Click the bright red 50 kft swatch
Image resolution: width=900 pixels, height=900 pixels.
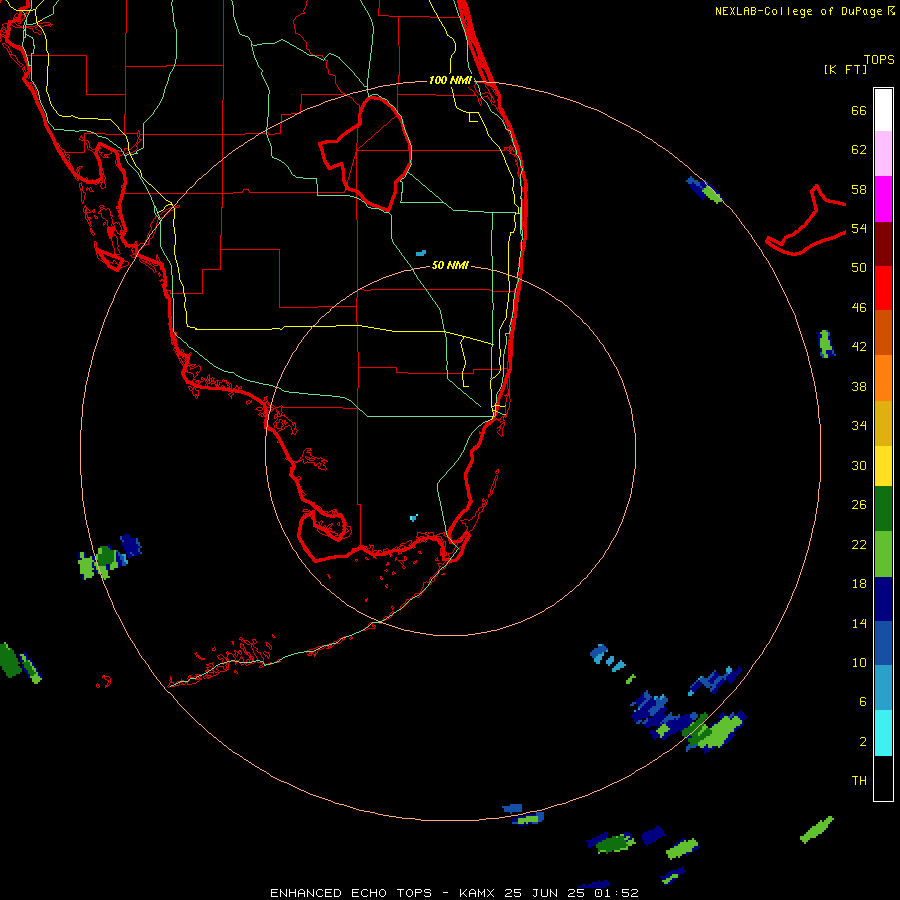[883, 288]
